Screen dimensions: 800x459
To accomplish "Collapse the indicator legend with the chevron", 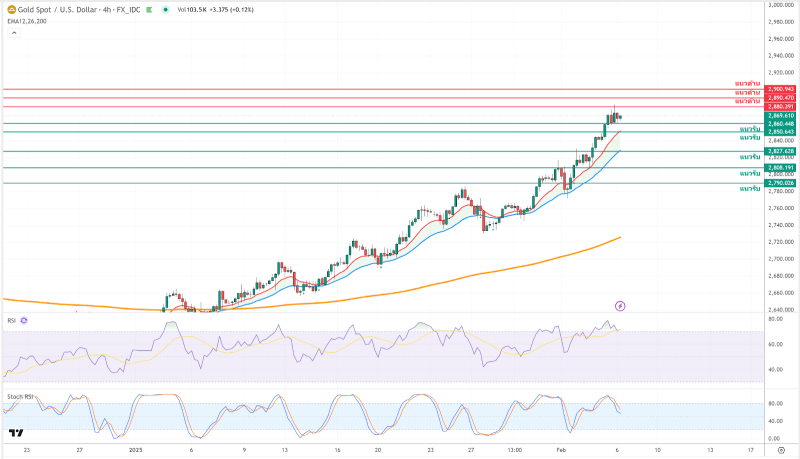I will [x=13, y=32].
